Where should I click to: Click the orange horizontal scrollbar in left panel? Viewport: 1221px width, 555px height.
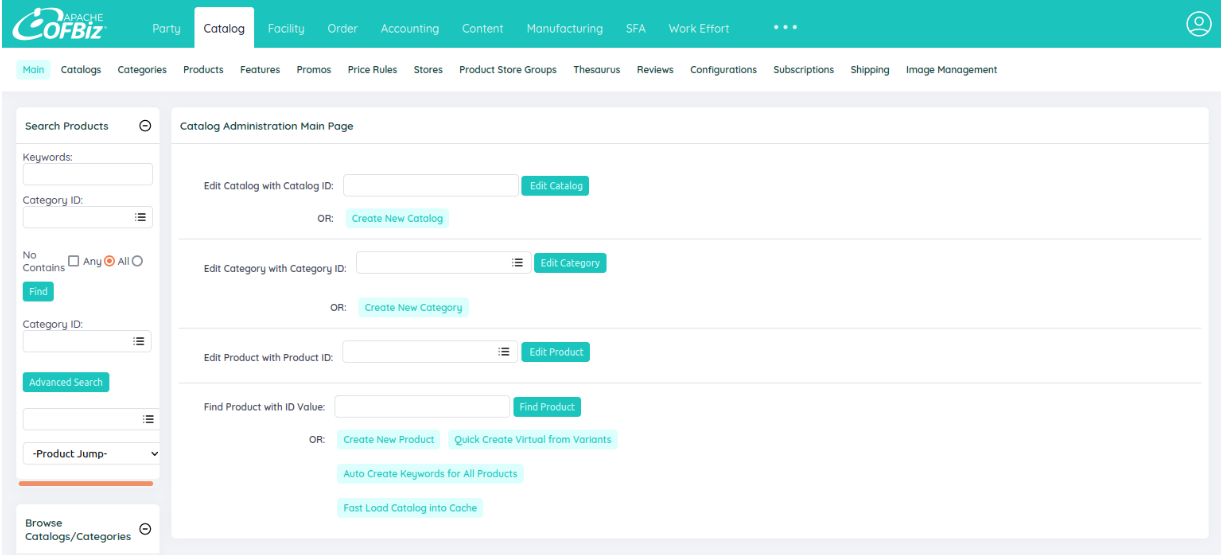point(86,483)
